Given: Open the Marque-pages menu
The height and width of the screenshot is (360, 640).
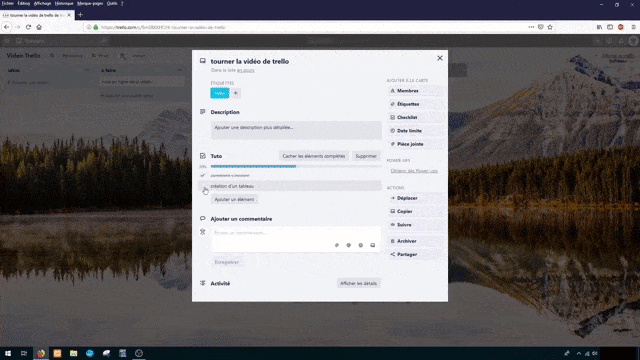Looking at the screenshot, I should pyautogui.click(x=90, y=3).
